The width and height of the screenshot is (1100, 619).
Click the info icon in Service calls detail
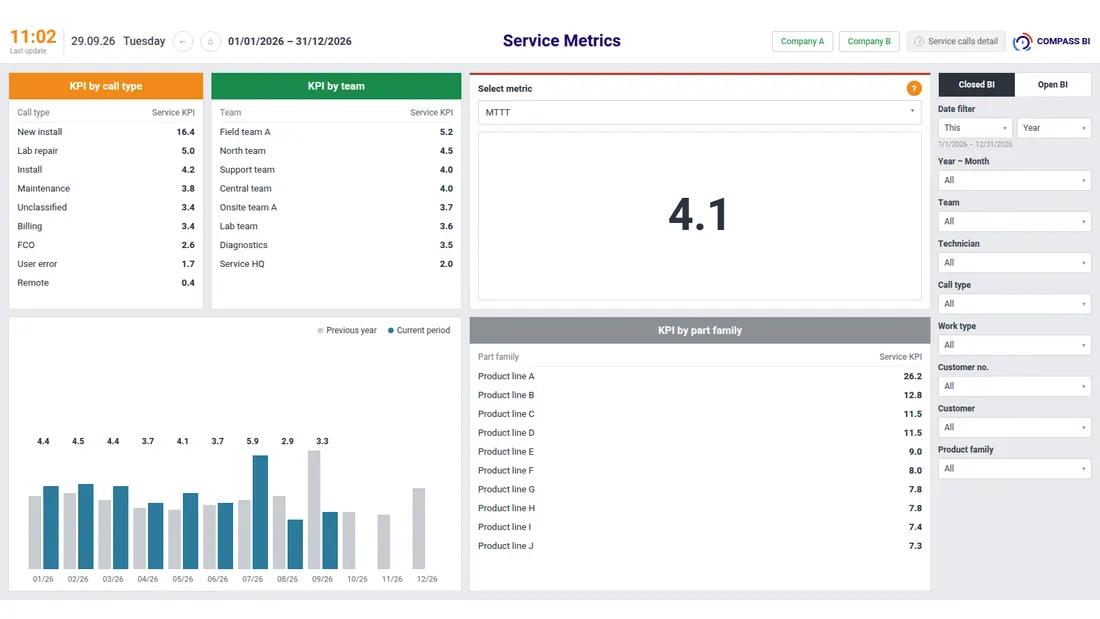pyautogui.click(x=918, y=41)
